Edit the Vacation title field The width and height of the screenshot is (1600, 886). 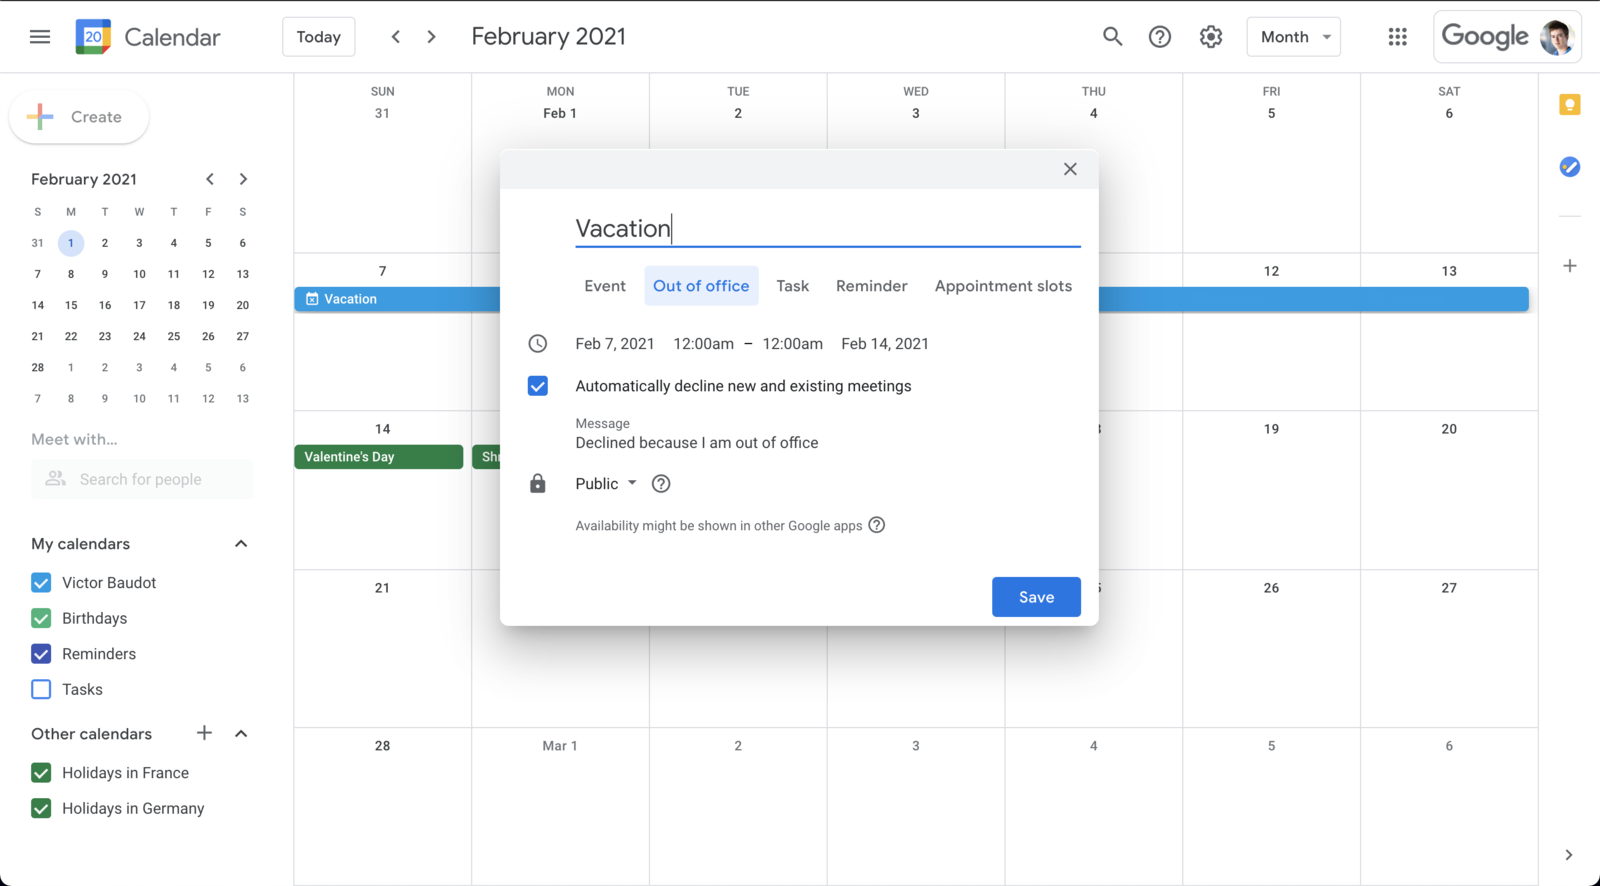[x=828, y=229]
